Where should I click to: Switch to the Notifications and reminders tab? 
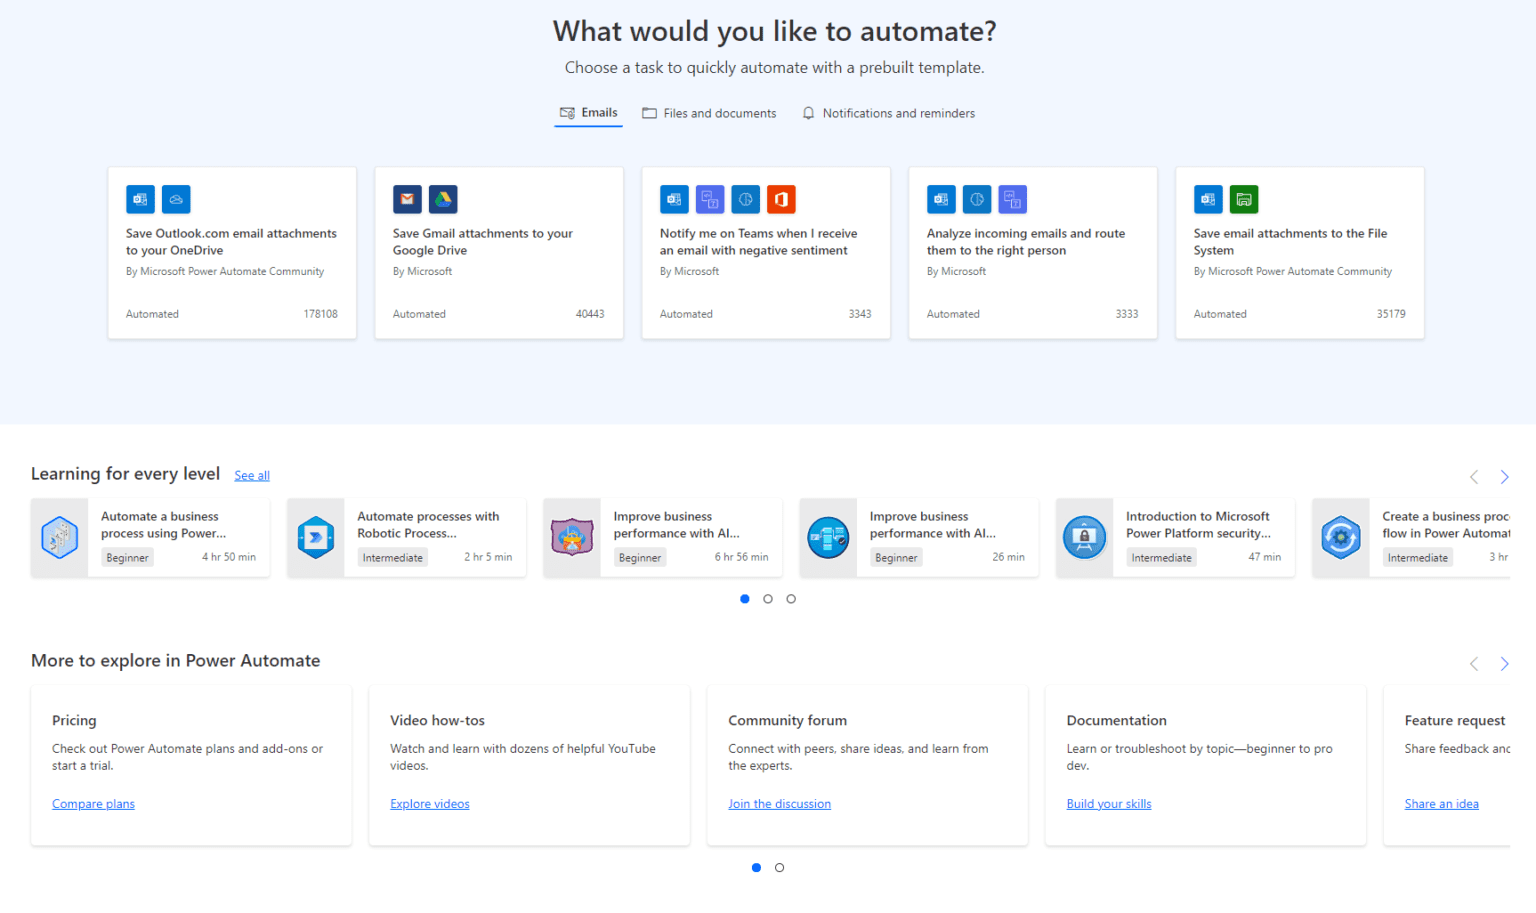coord(898,112)
